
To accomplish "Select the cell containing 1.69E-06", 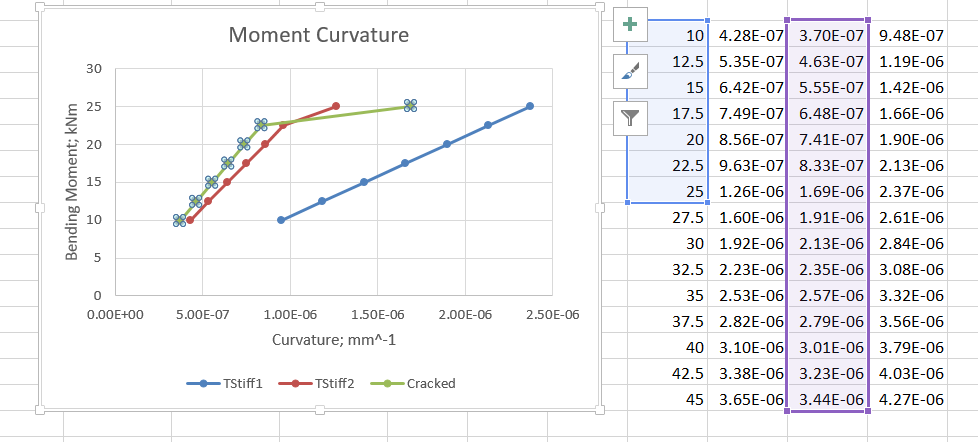I will (827, 191).
